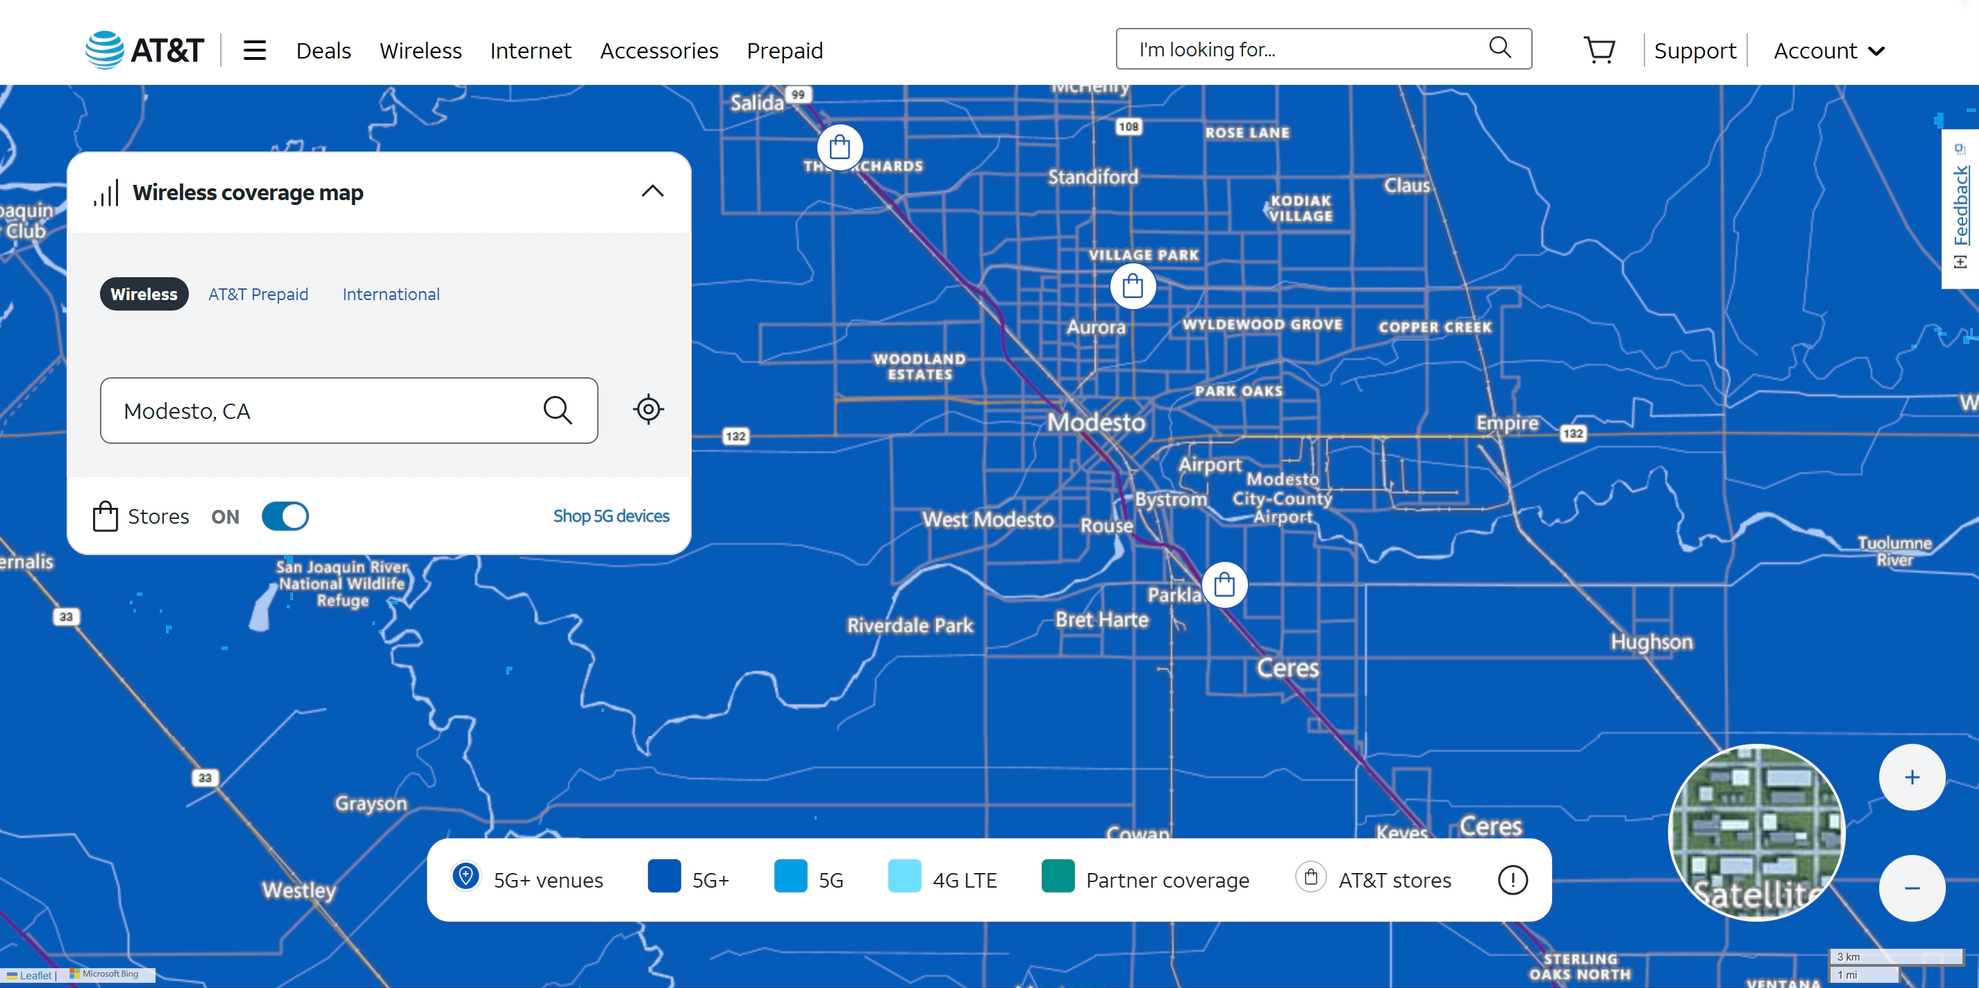Click the Westley map label
The height and width of the screenshot is (988, 1979).
pos(298,890)
